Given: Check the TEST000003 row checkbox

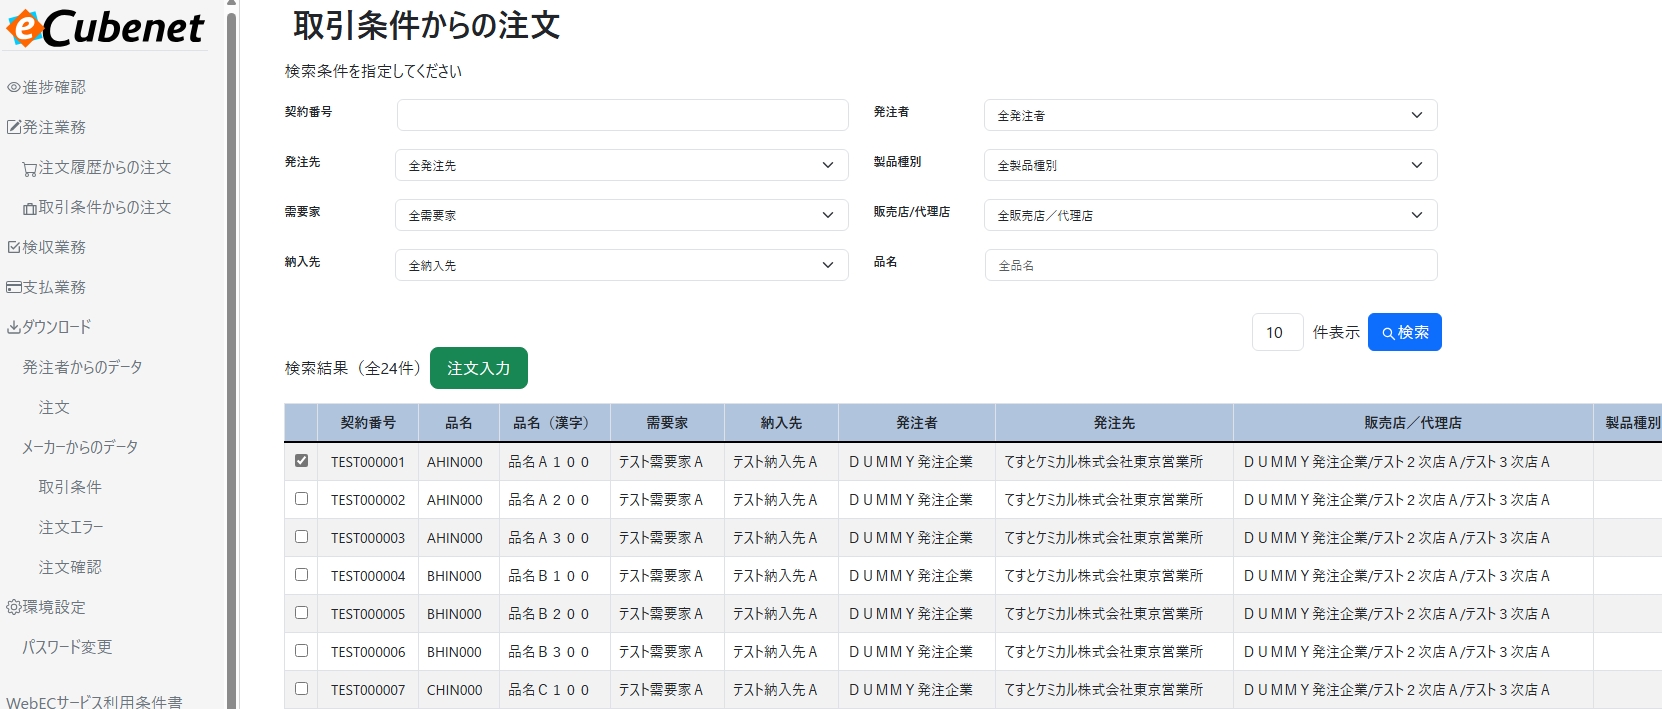Looking at the screenshot, I should pos(301,537).
